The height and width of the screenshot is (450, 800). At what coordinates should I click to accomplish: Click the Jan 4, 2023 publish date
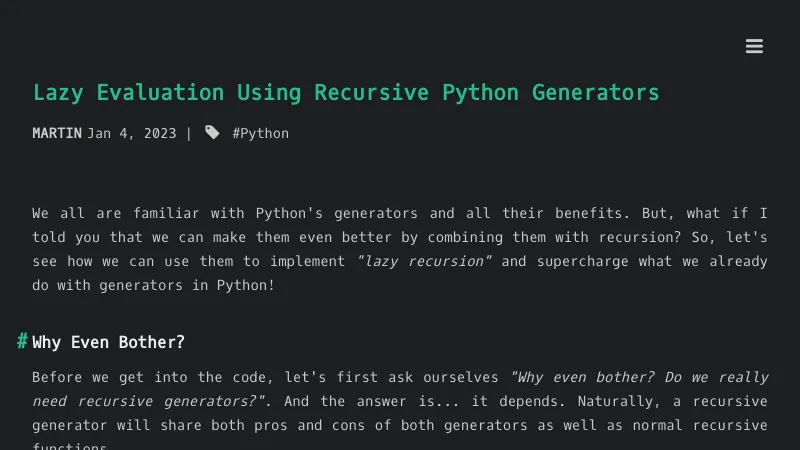[131, 133]
